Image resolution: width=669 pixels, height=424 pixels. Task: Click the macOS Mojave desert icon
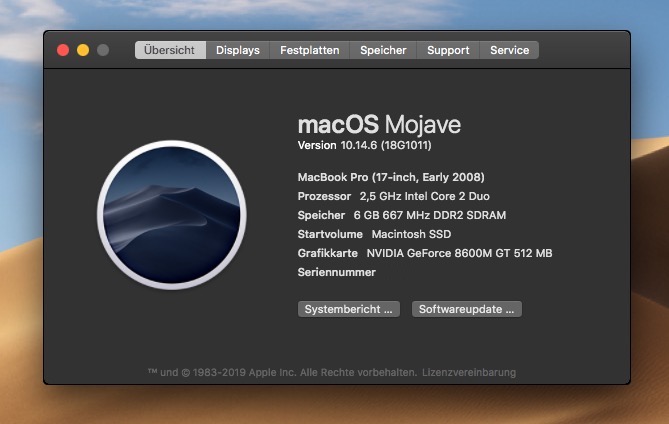(172, 215)
